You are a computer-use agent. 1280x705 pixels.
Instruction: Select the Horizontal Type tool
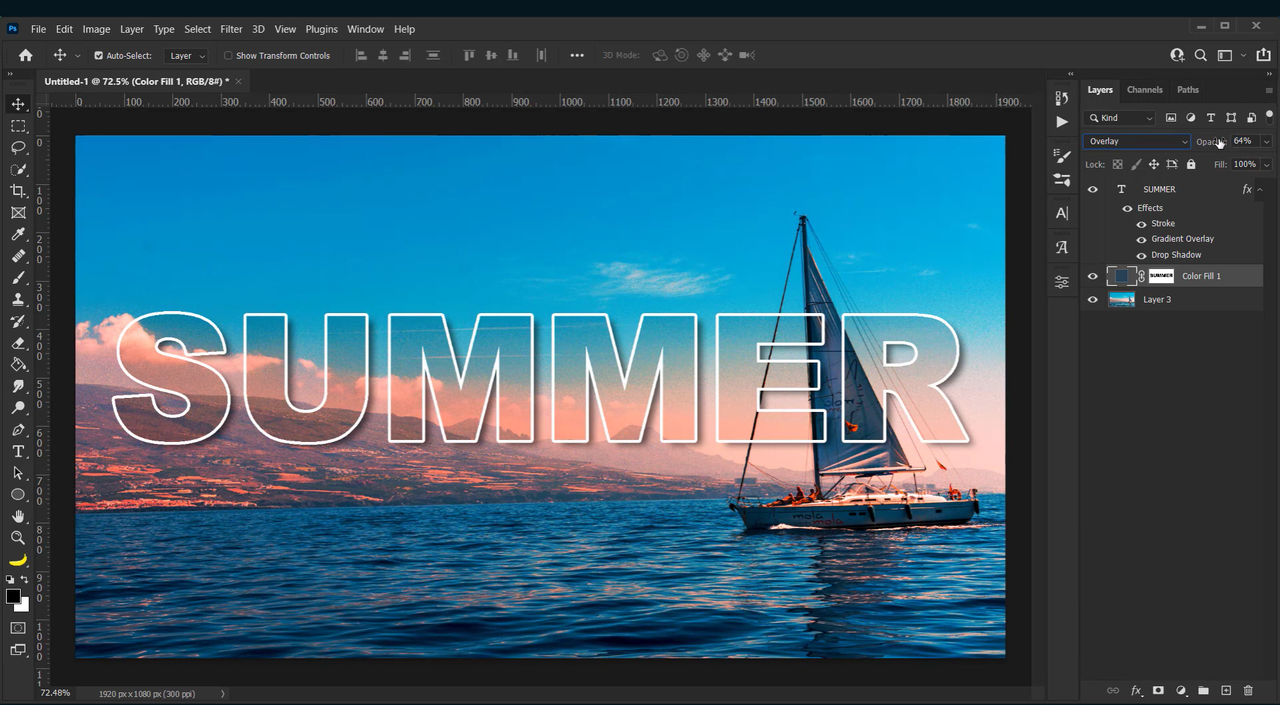[x=18, y=452]
